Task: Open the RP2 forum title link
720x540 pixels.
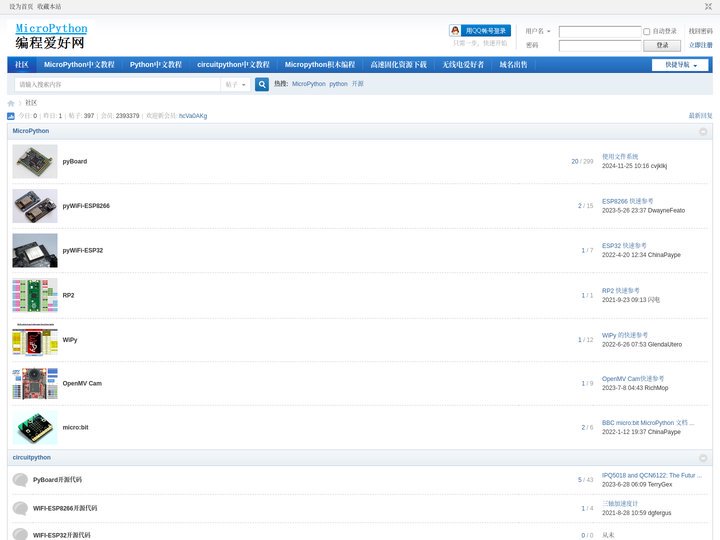Action: [x=68, y=295]
